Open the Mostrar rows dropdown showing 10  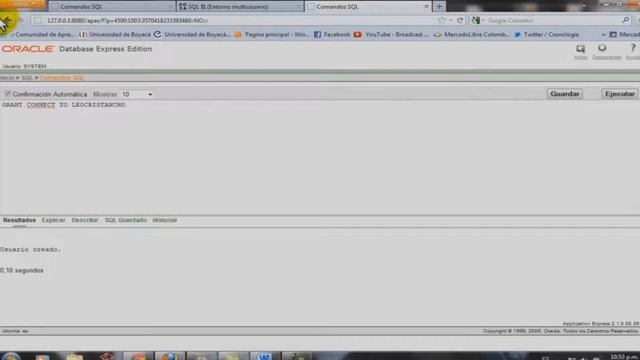137,94
